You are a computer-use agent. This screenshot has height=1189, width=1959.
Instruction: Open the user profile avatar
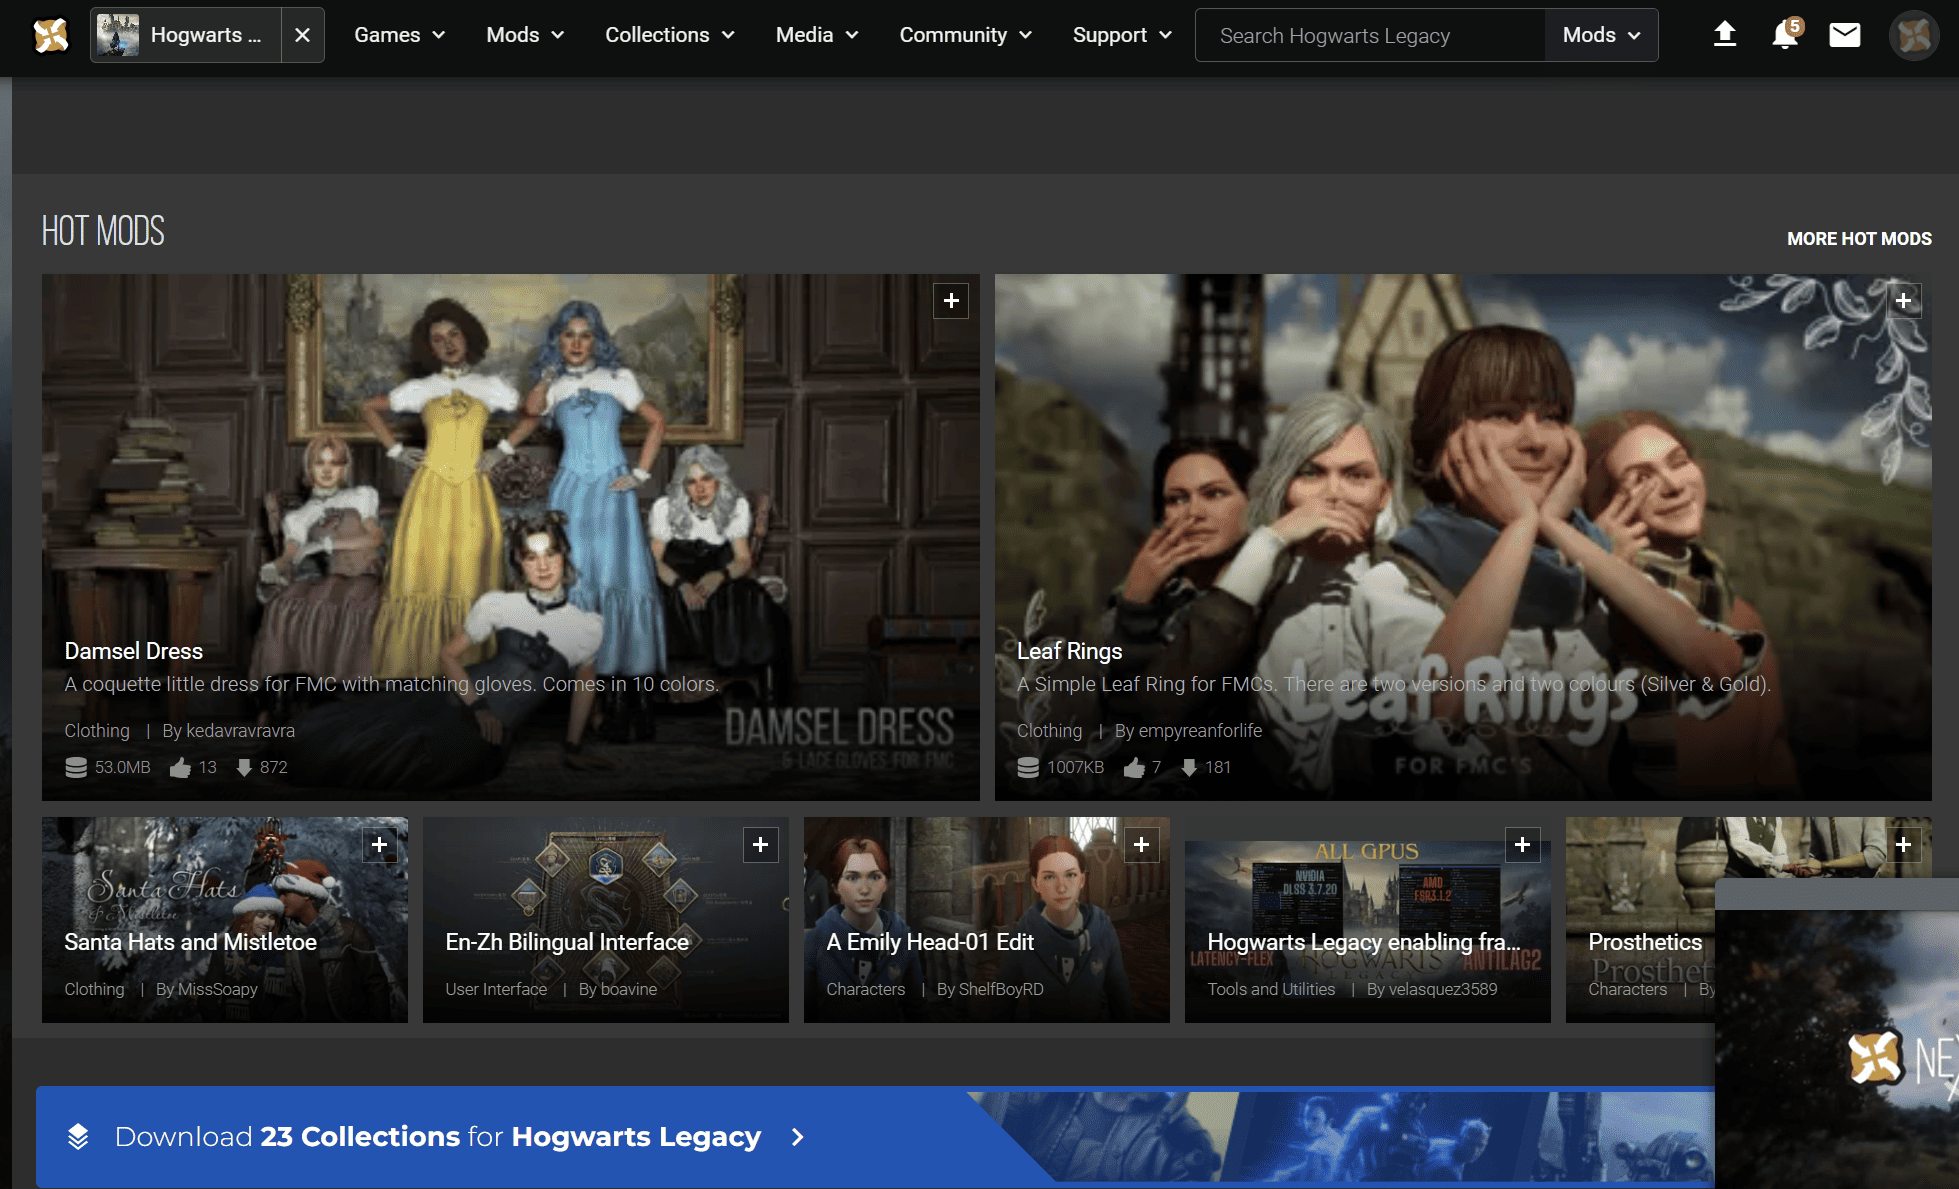[x=1913, y=35]
